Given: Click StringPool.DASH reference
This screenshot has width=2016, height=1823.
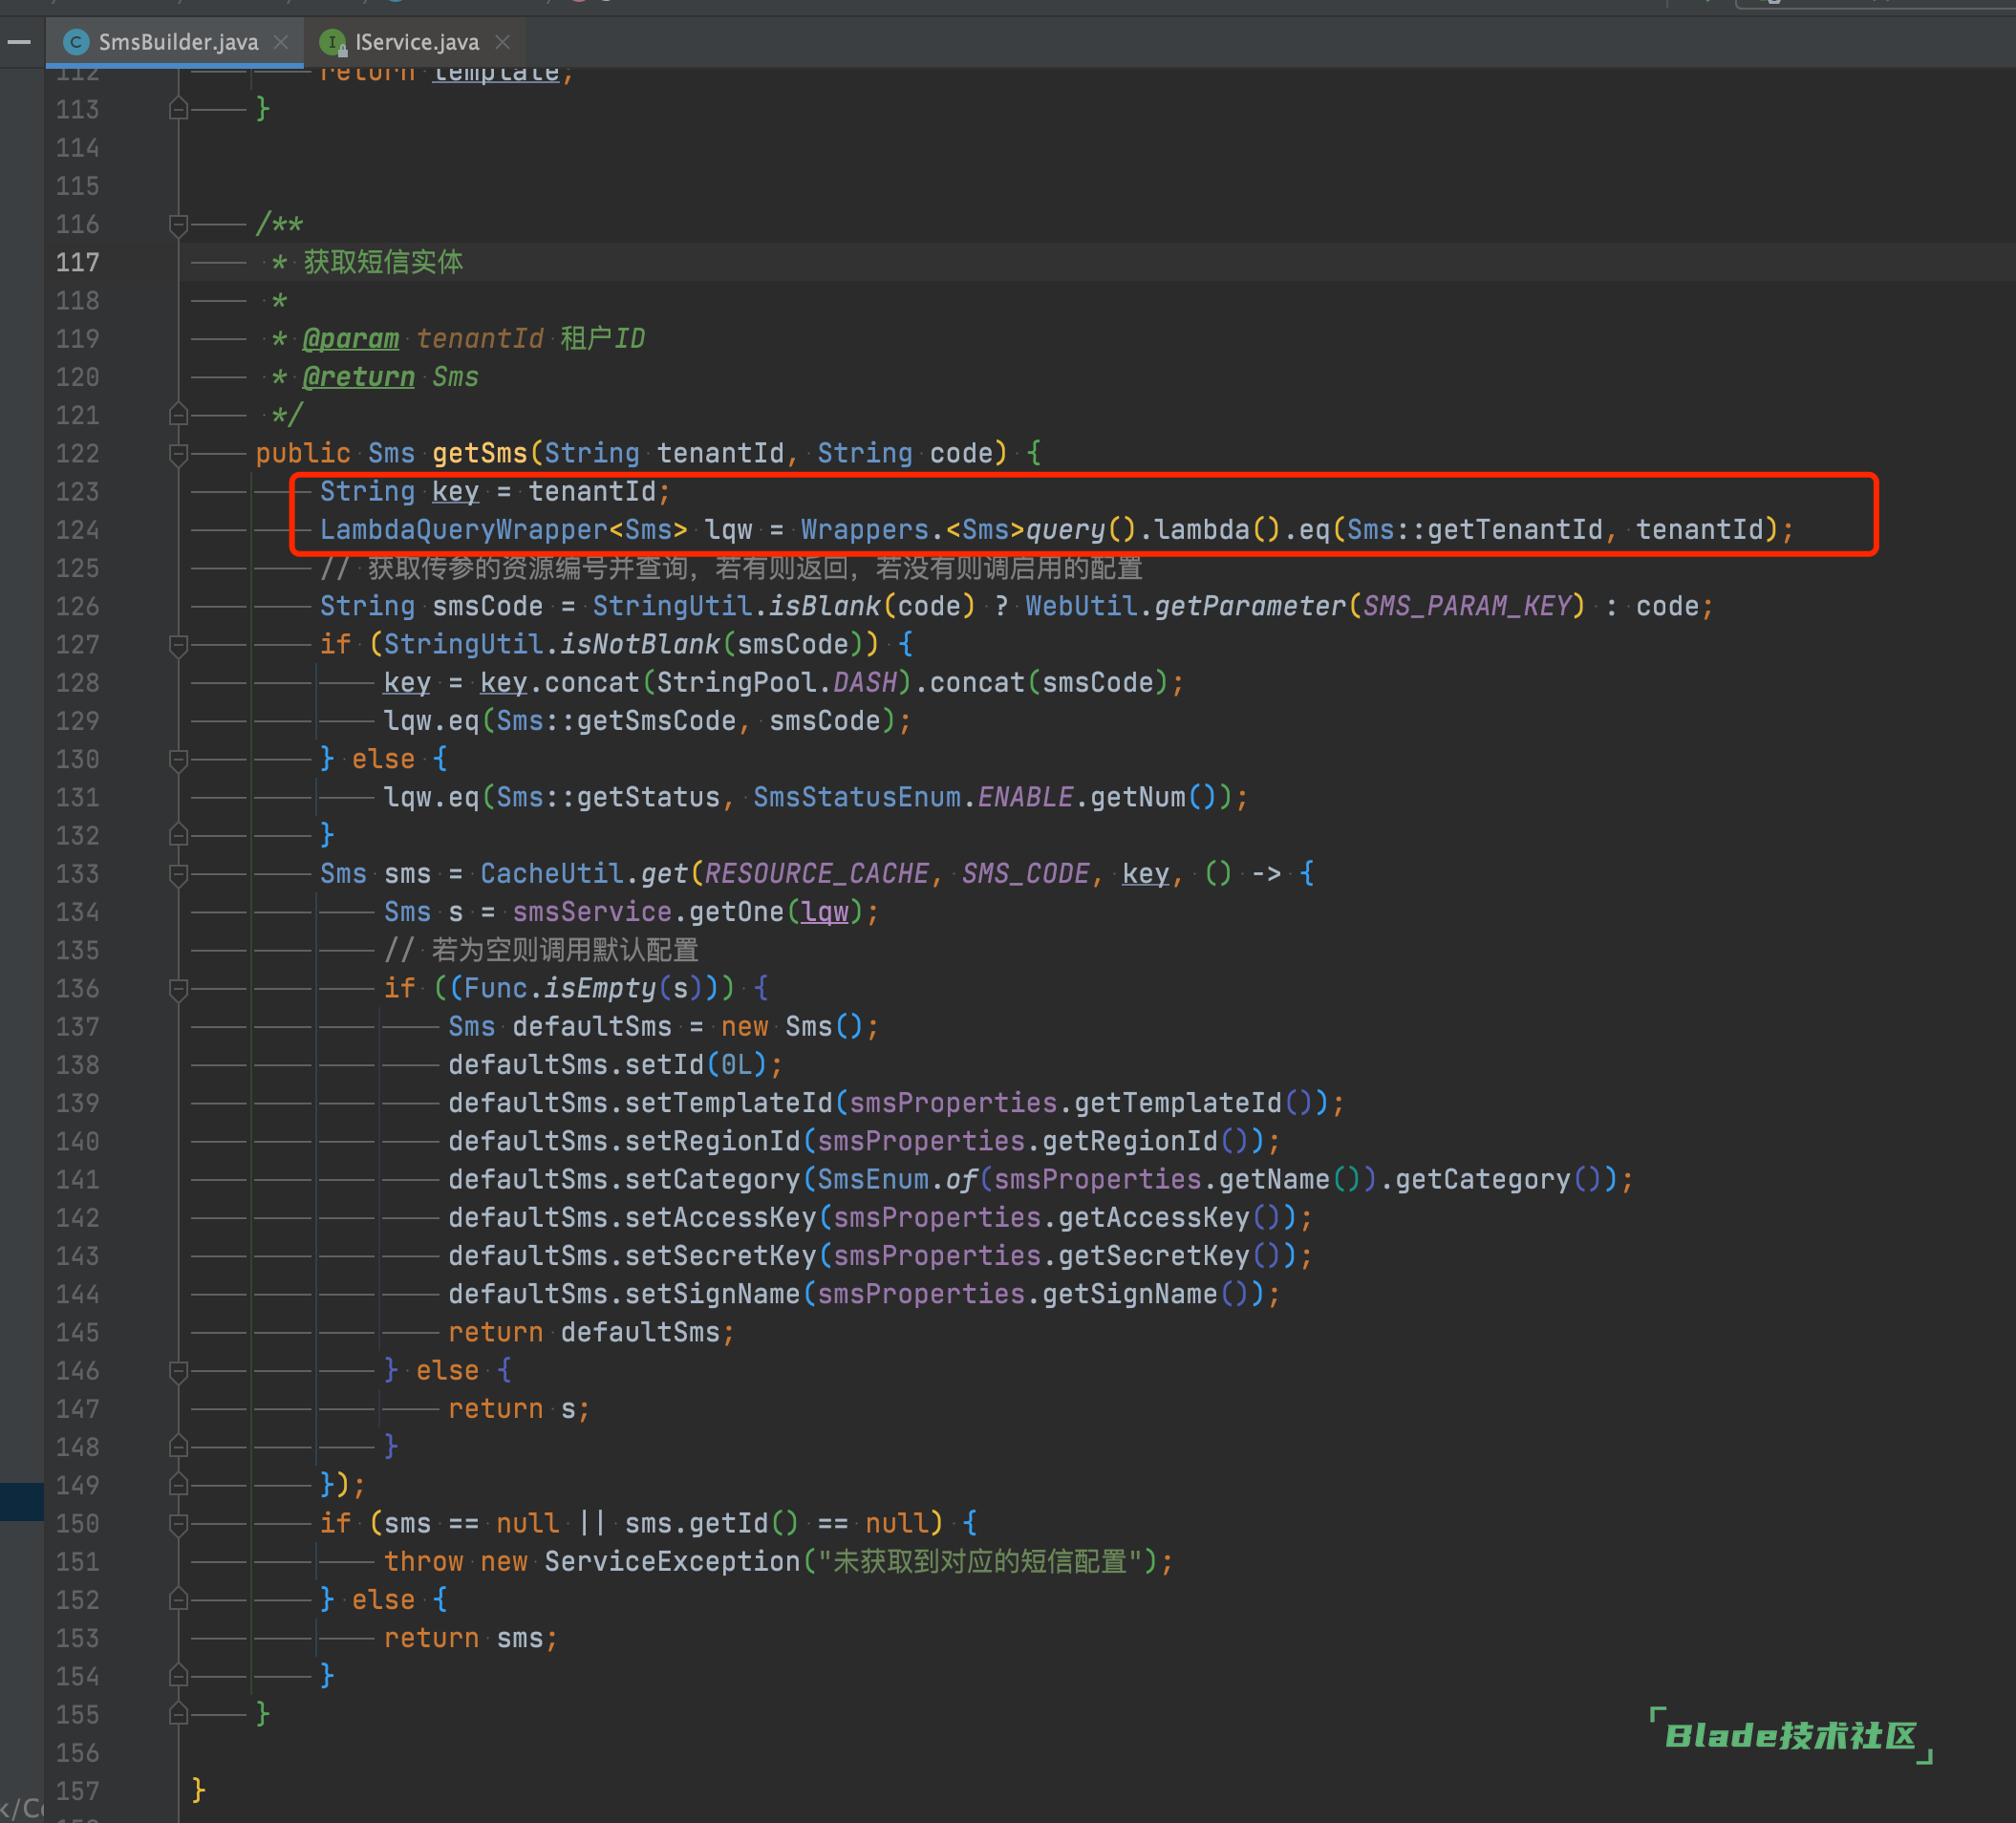Looking at the screenshot, I should 776,683.
